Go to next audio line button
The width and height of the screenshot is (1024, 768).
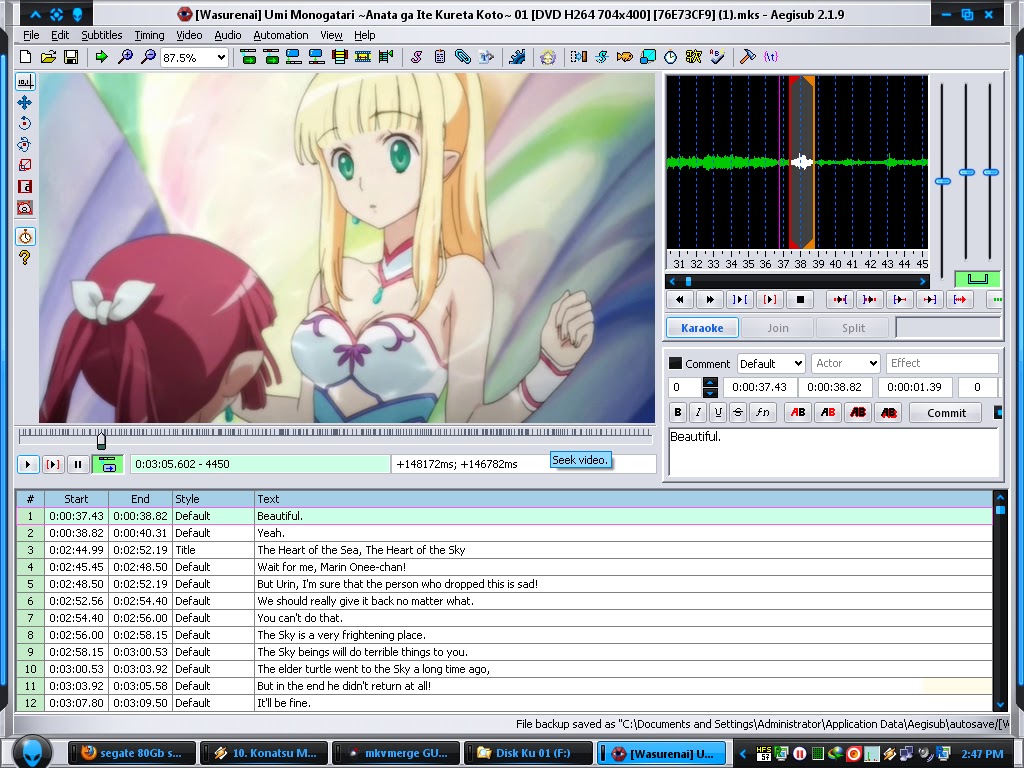pyautogui.click(x=710, y=300)
